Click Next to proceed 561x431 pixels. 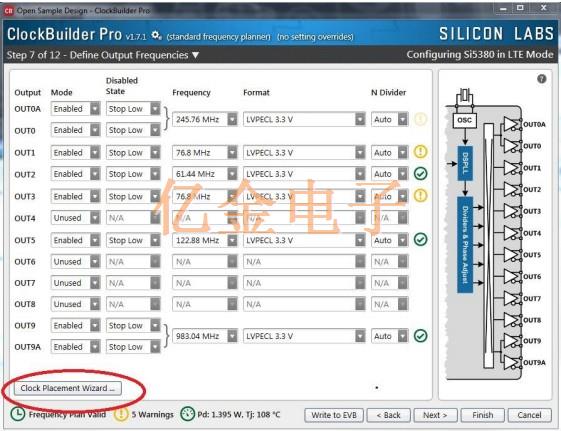pyautogui.click(x=435, y=415)
